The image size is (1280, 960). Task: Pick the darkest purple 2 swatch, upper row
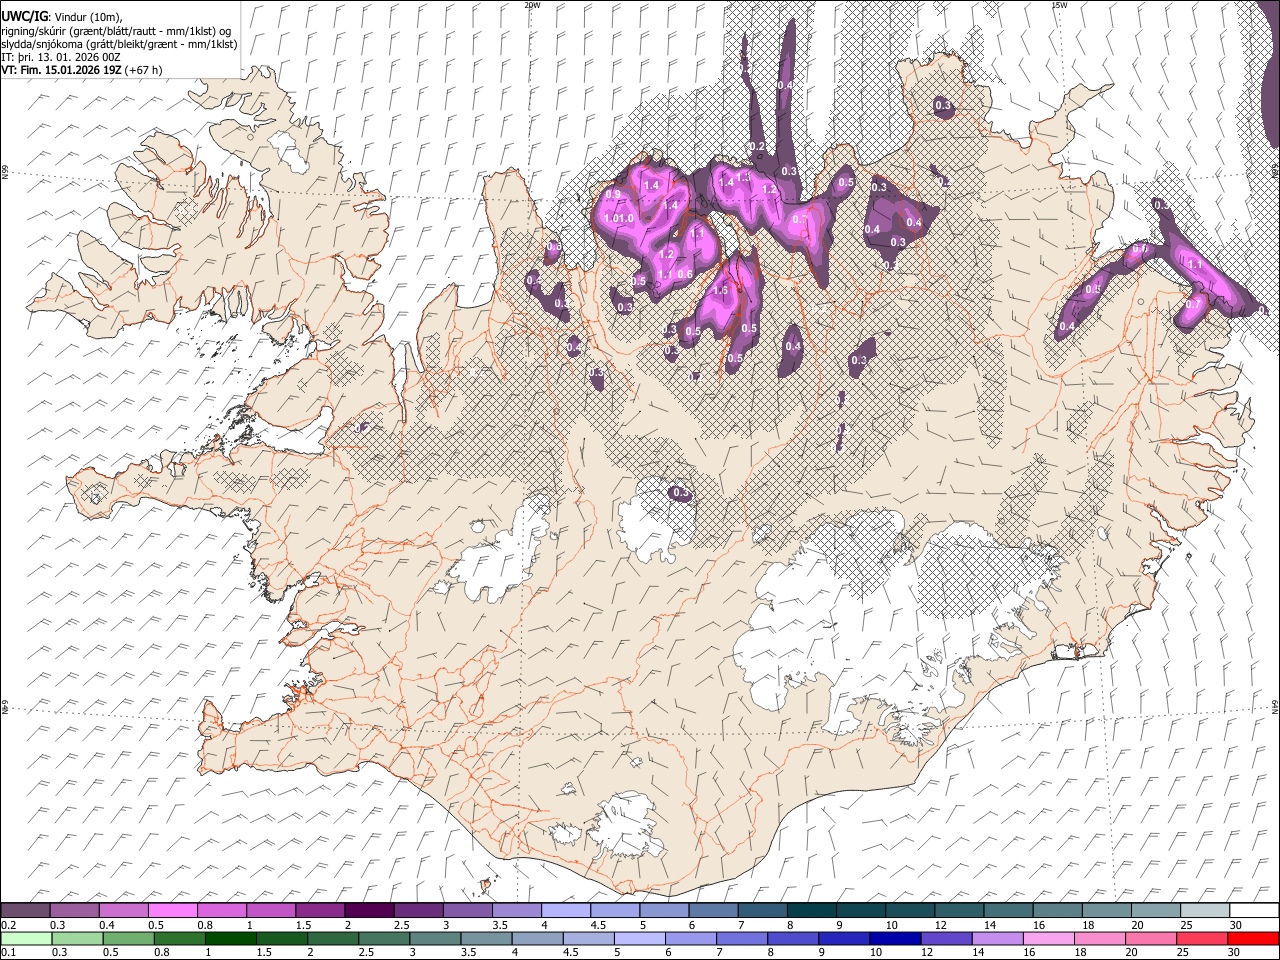[x=369, y=911]
